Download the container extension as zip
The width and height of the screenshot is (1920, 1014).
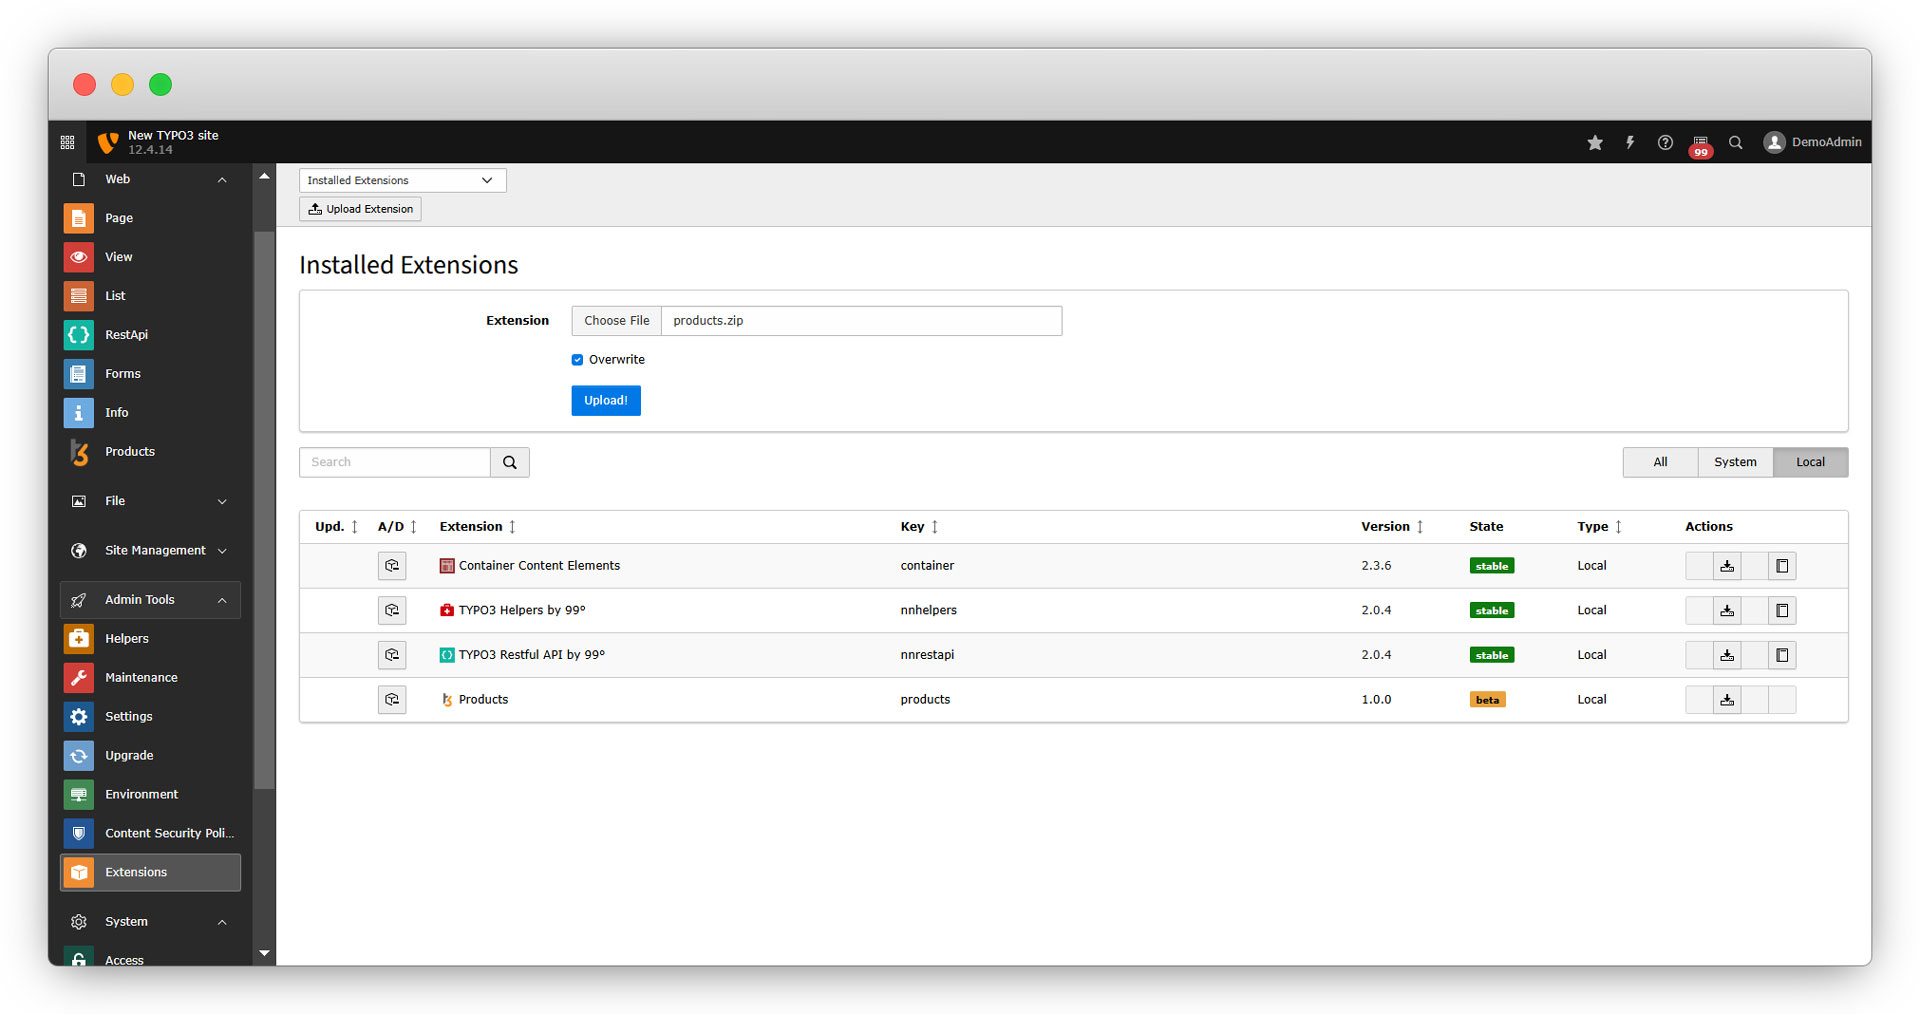1727,566
